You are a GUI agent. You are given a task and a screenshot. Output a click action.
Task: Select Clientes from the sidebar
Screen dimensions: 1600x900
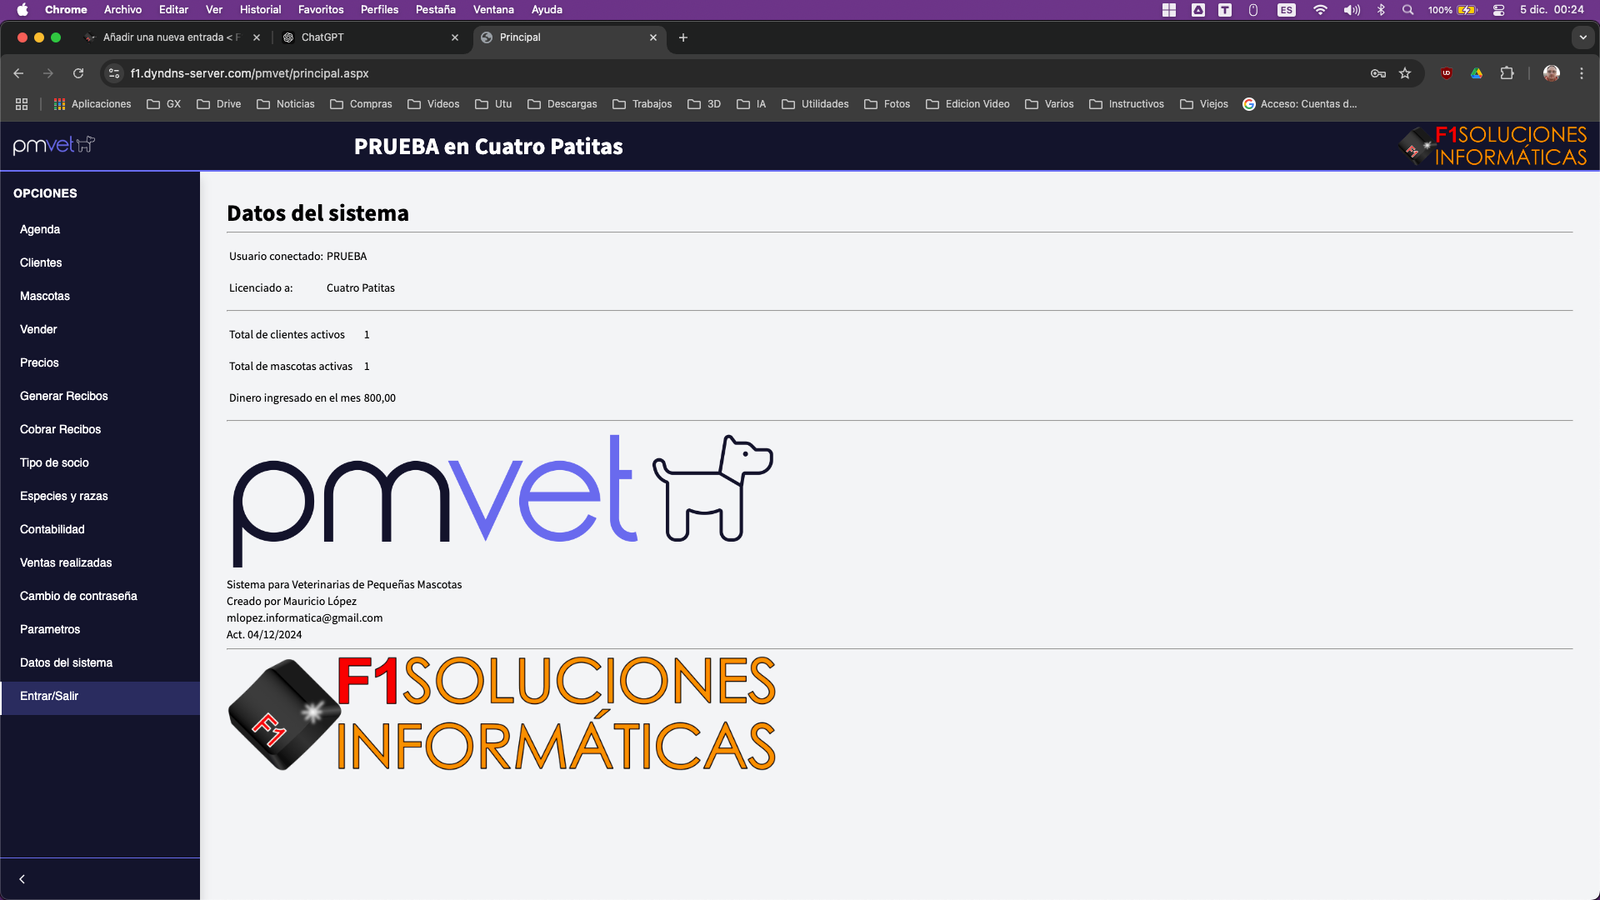coord(41,263)
